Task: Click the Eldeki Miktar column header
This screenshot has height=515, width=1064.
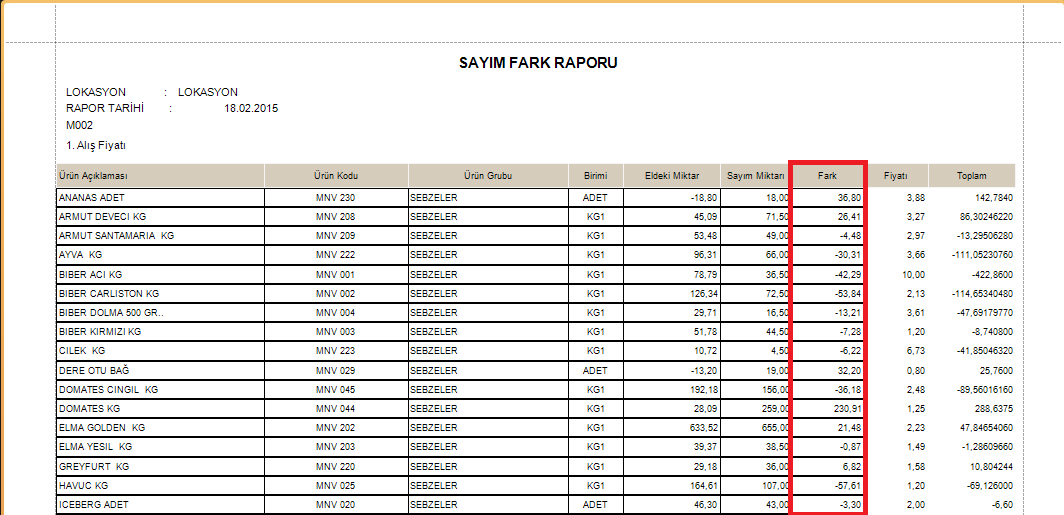Action: [x=672, y=176]
